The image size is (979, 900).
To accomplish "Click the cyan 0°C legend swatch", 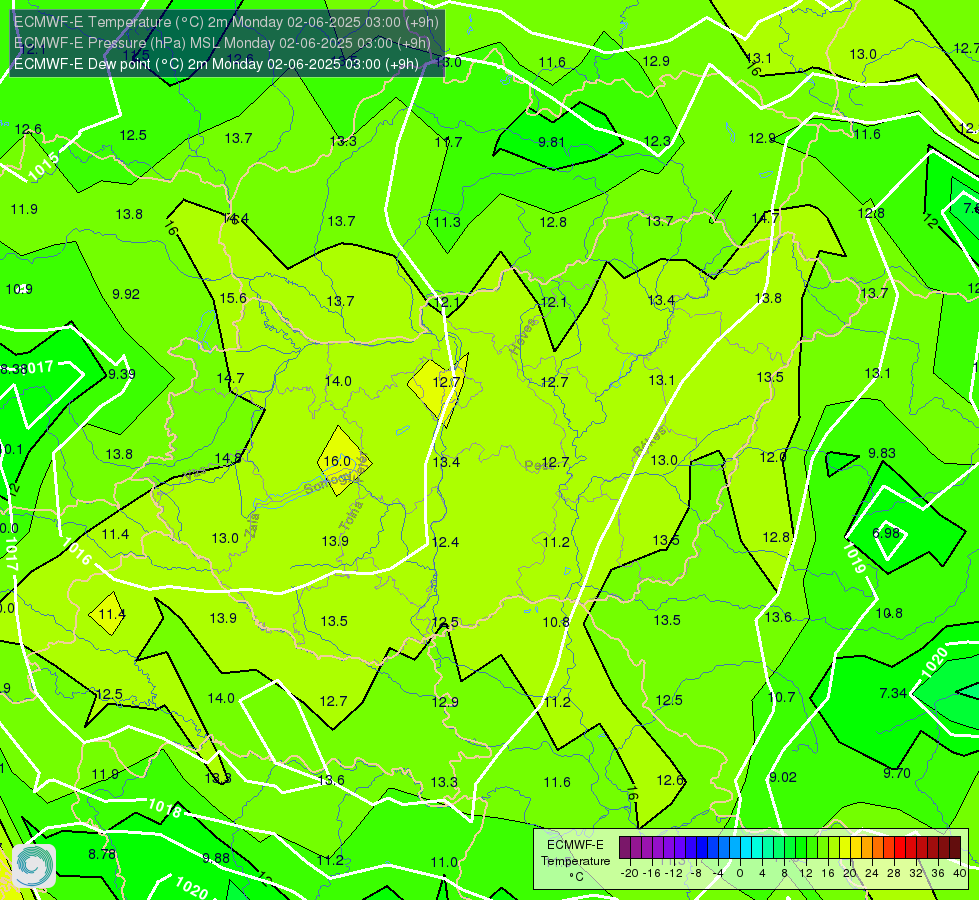I will 746,848.
